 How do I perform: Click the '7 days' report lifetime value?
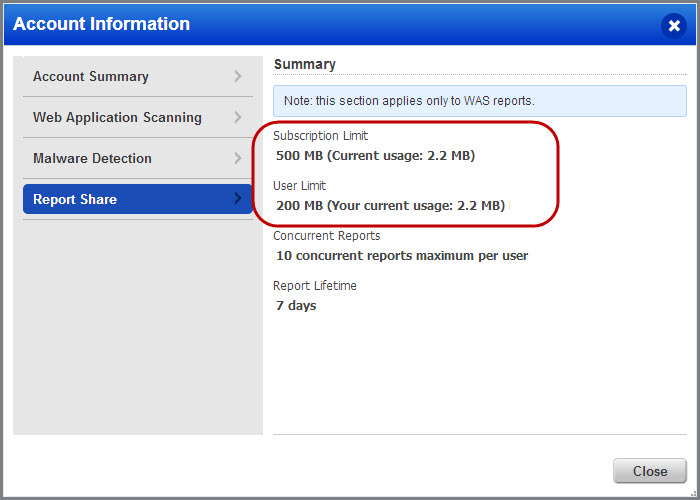click(296, 306)
